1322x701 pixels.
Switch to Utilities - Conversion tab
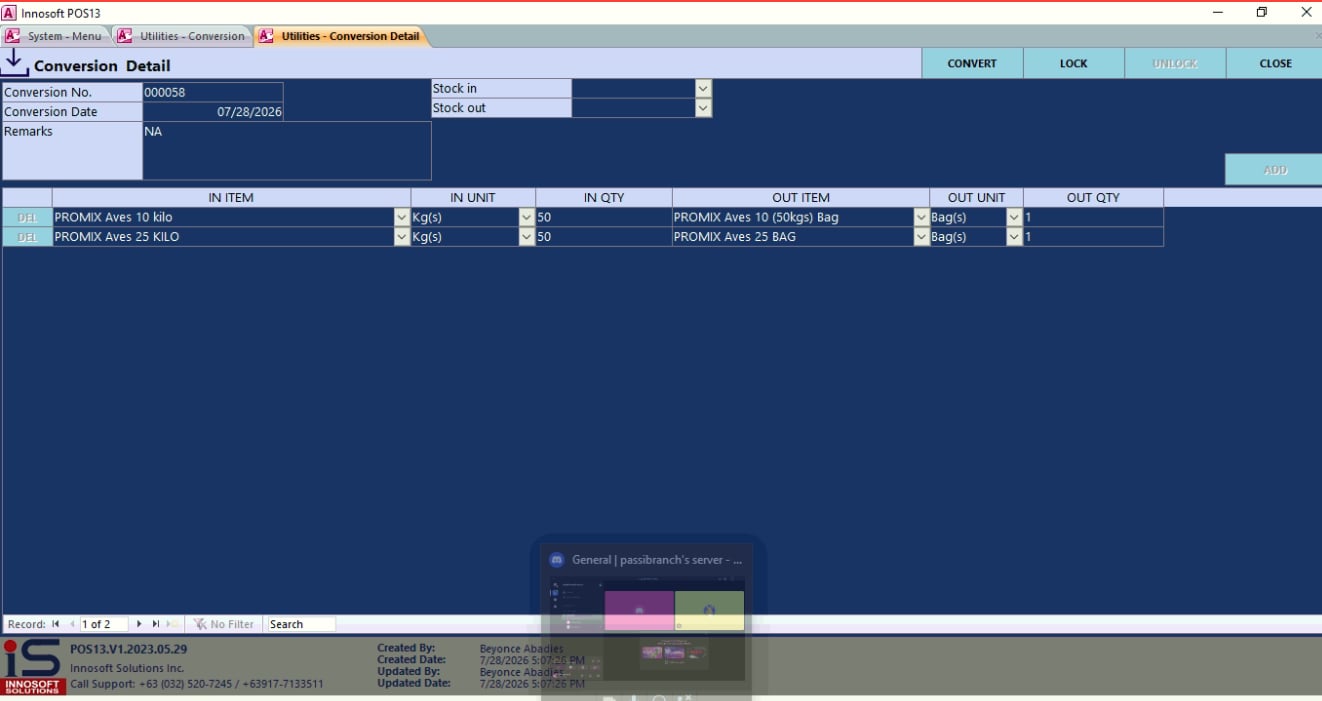click(x=182, y=36)
